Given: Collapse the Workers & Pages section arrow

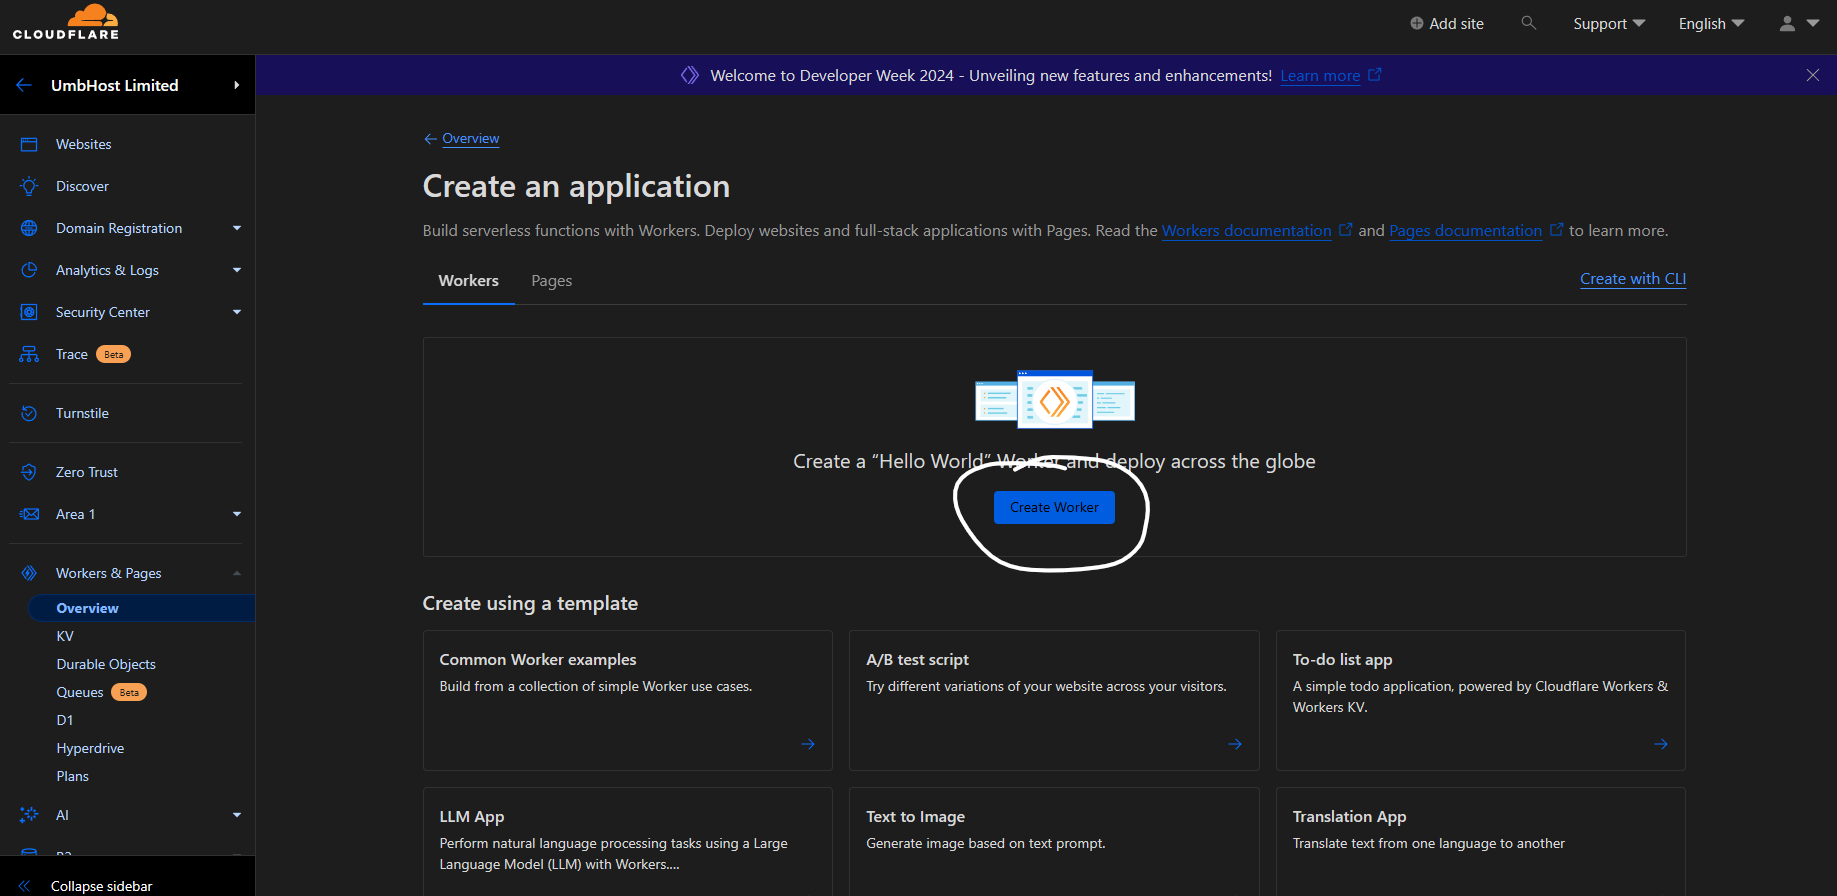Looking at the screenshot, I should (237, 573).
